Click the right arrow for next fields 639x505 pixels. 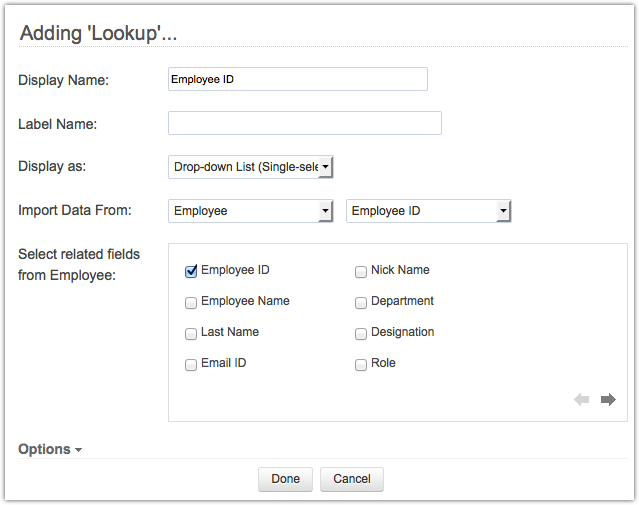tap(608, 400)
